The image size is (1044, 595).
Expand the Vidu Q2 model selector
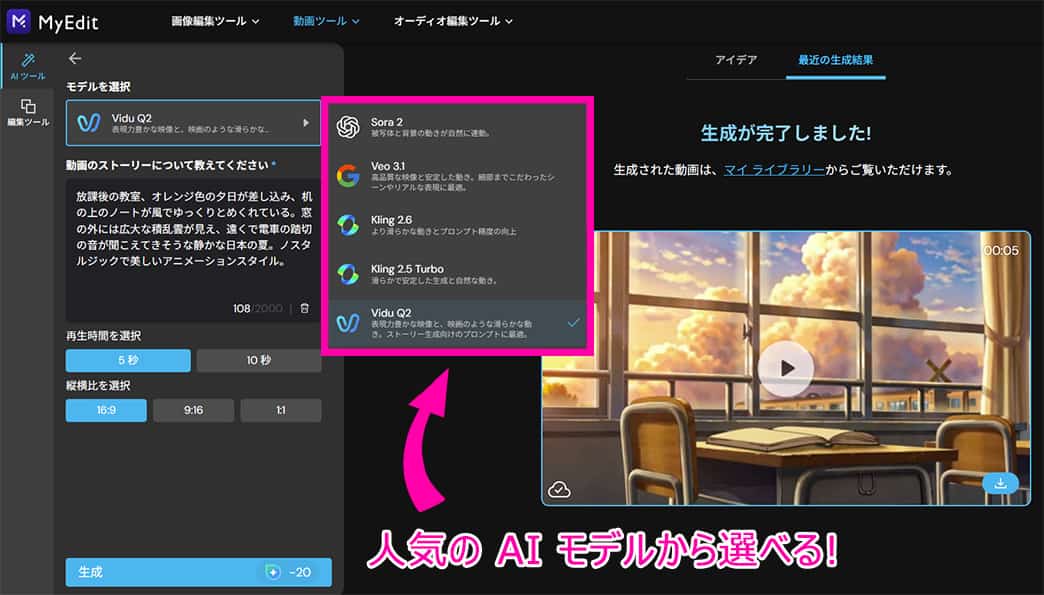[193, 122]
